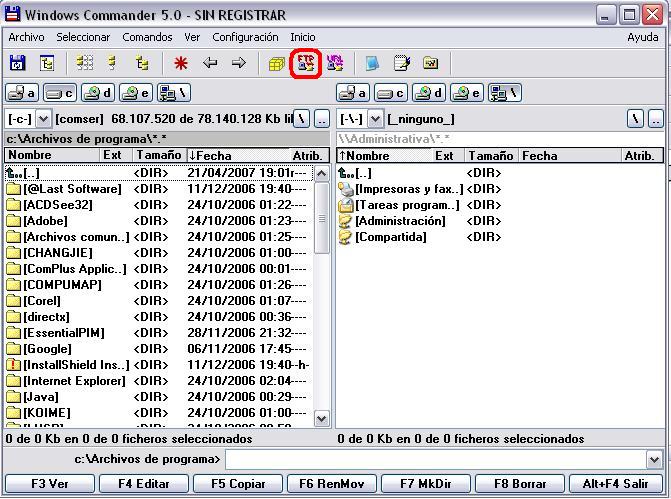Open the Inicio menu
This screenshot has height=499, width=671.
pyautogui.click(x=303, y=37)
